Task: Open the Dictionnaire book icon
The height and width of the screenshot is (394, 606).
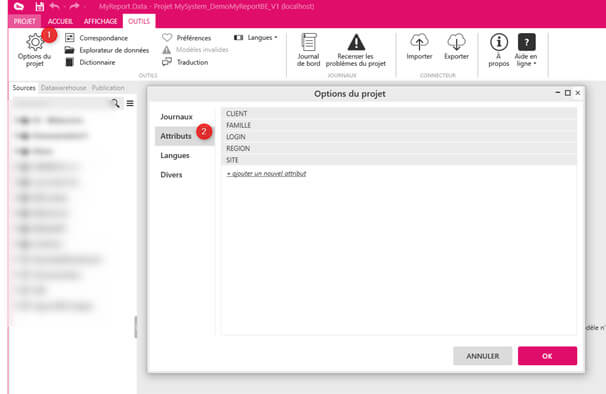Action: click(70, 62)
